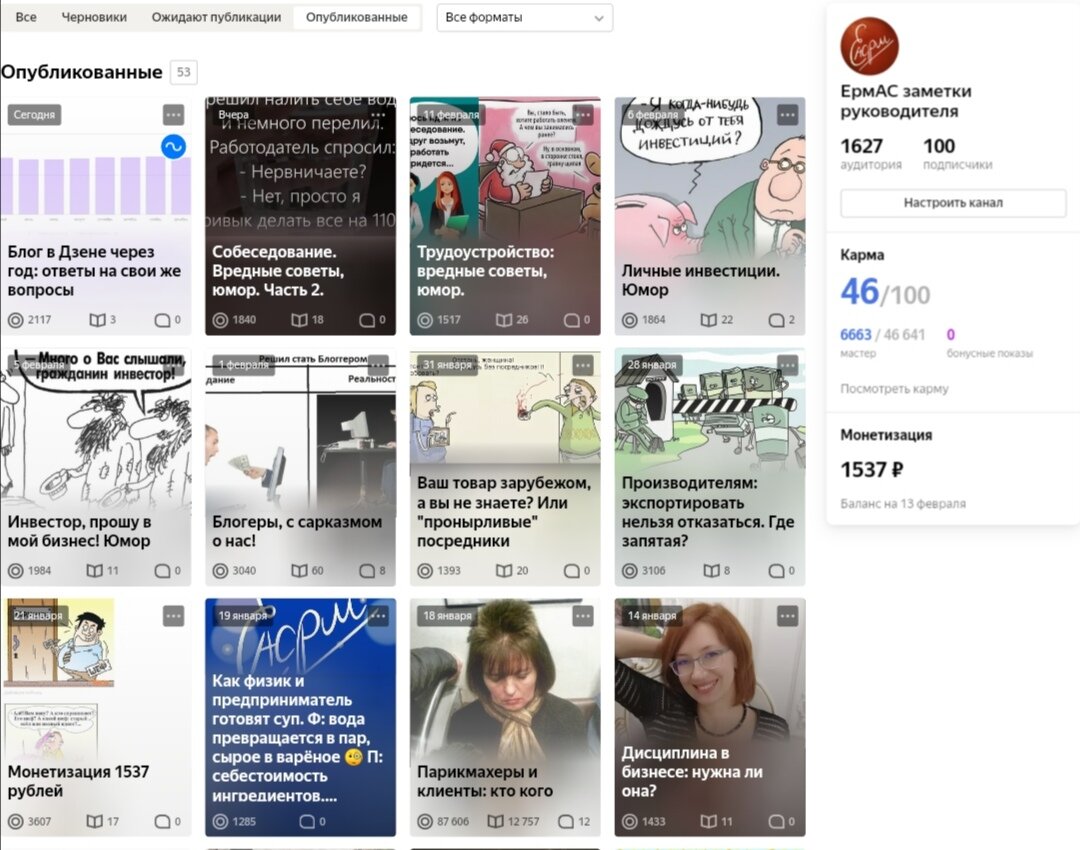
Task: Click comments icon showing 2 on 'Личные инвестиции'
Action: point(776,320)
